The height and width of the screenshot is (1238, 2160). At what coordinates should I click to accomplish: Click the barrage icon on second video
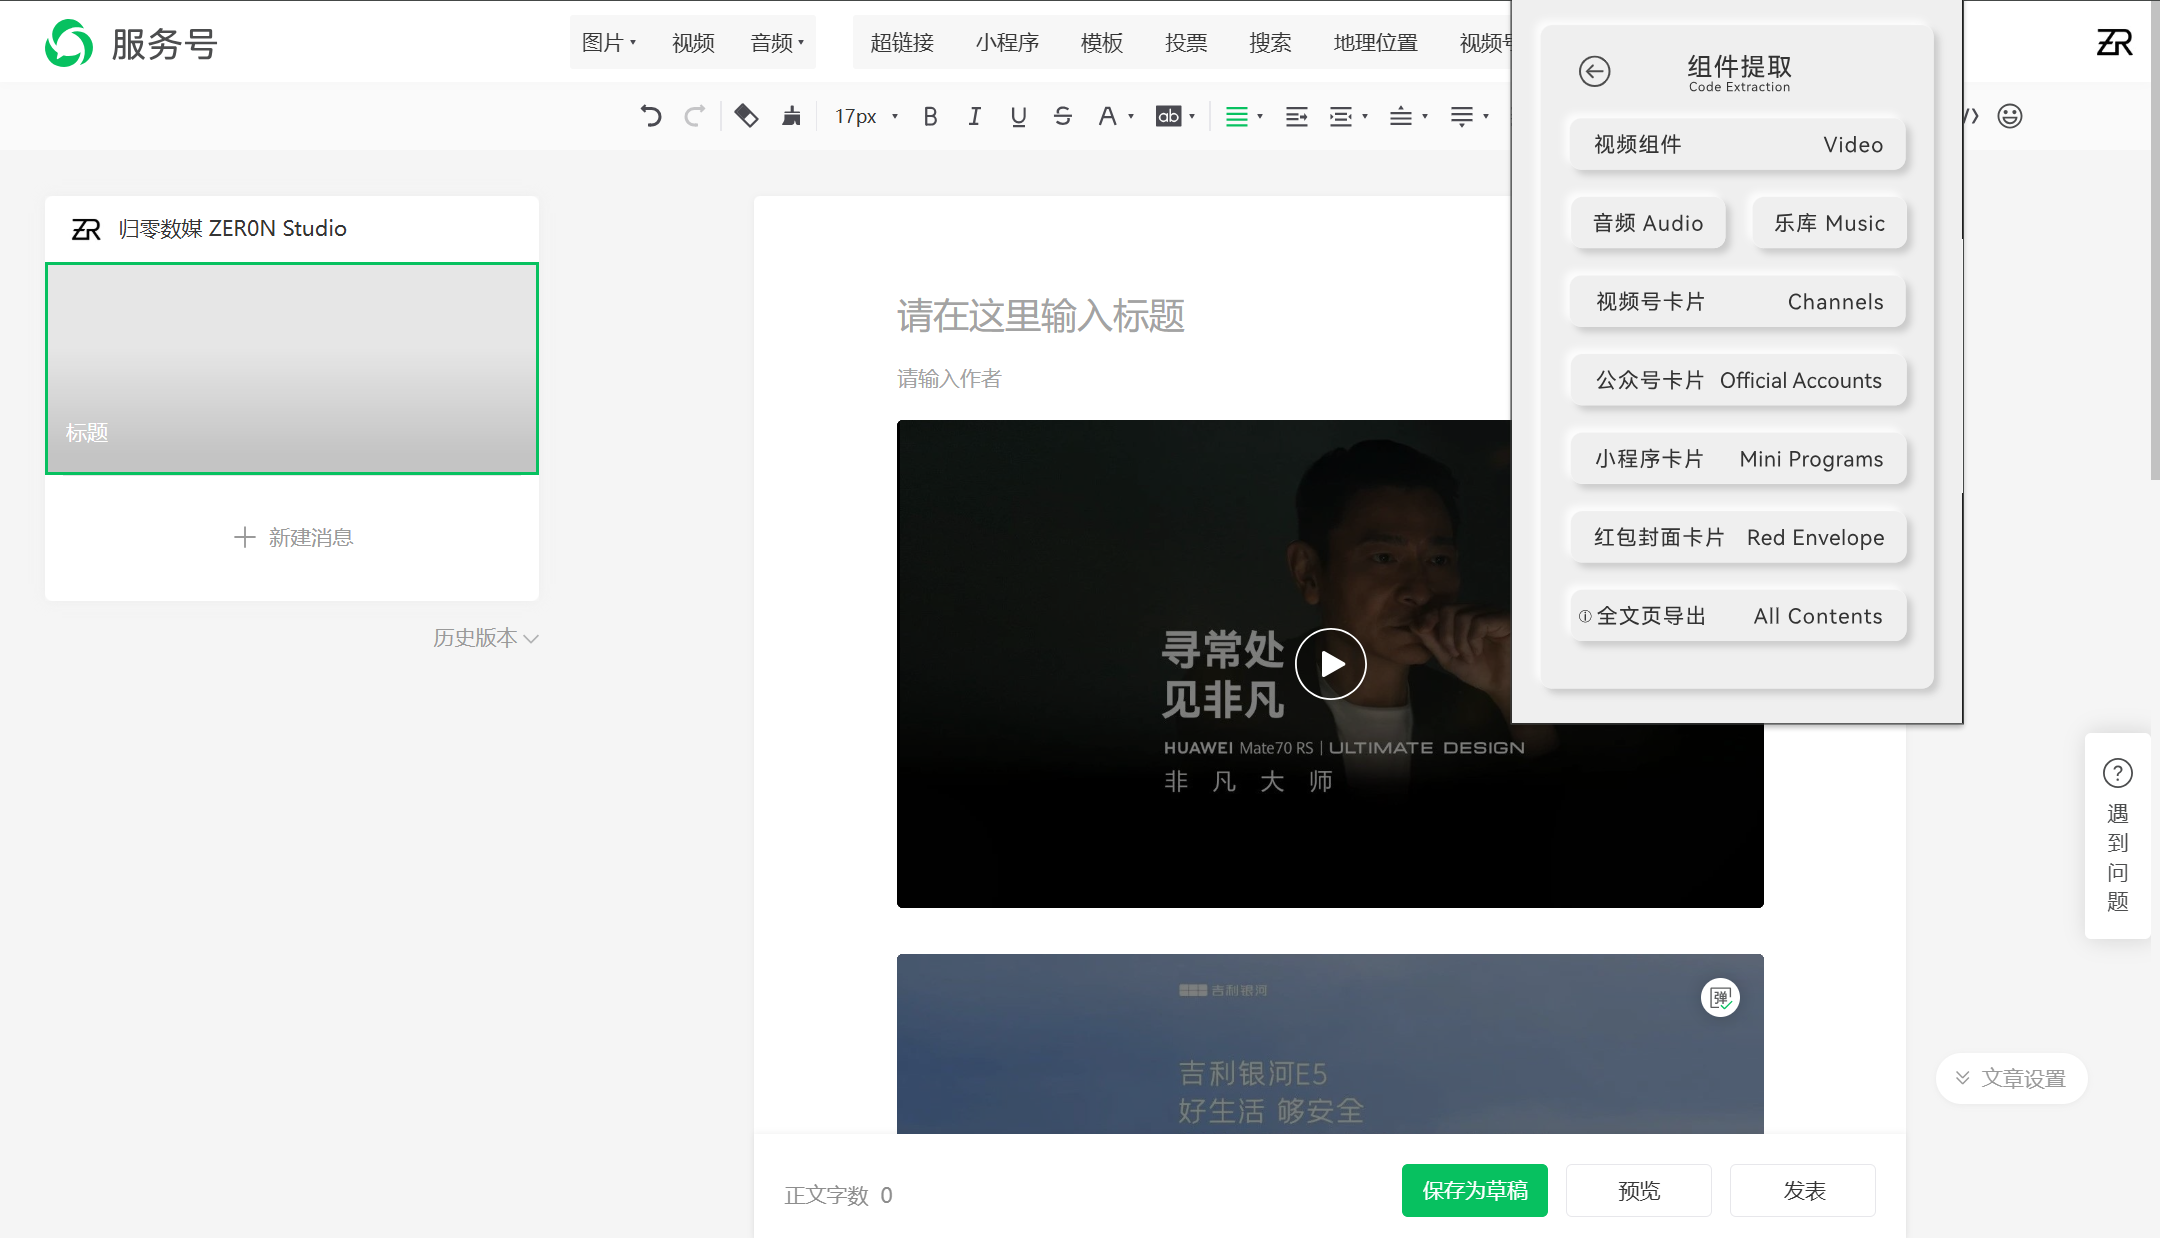point(1720,997)
